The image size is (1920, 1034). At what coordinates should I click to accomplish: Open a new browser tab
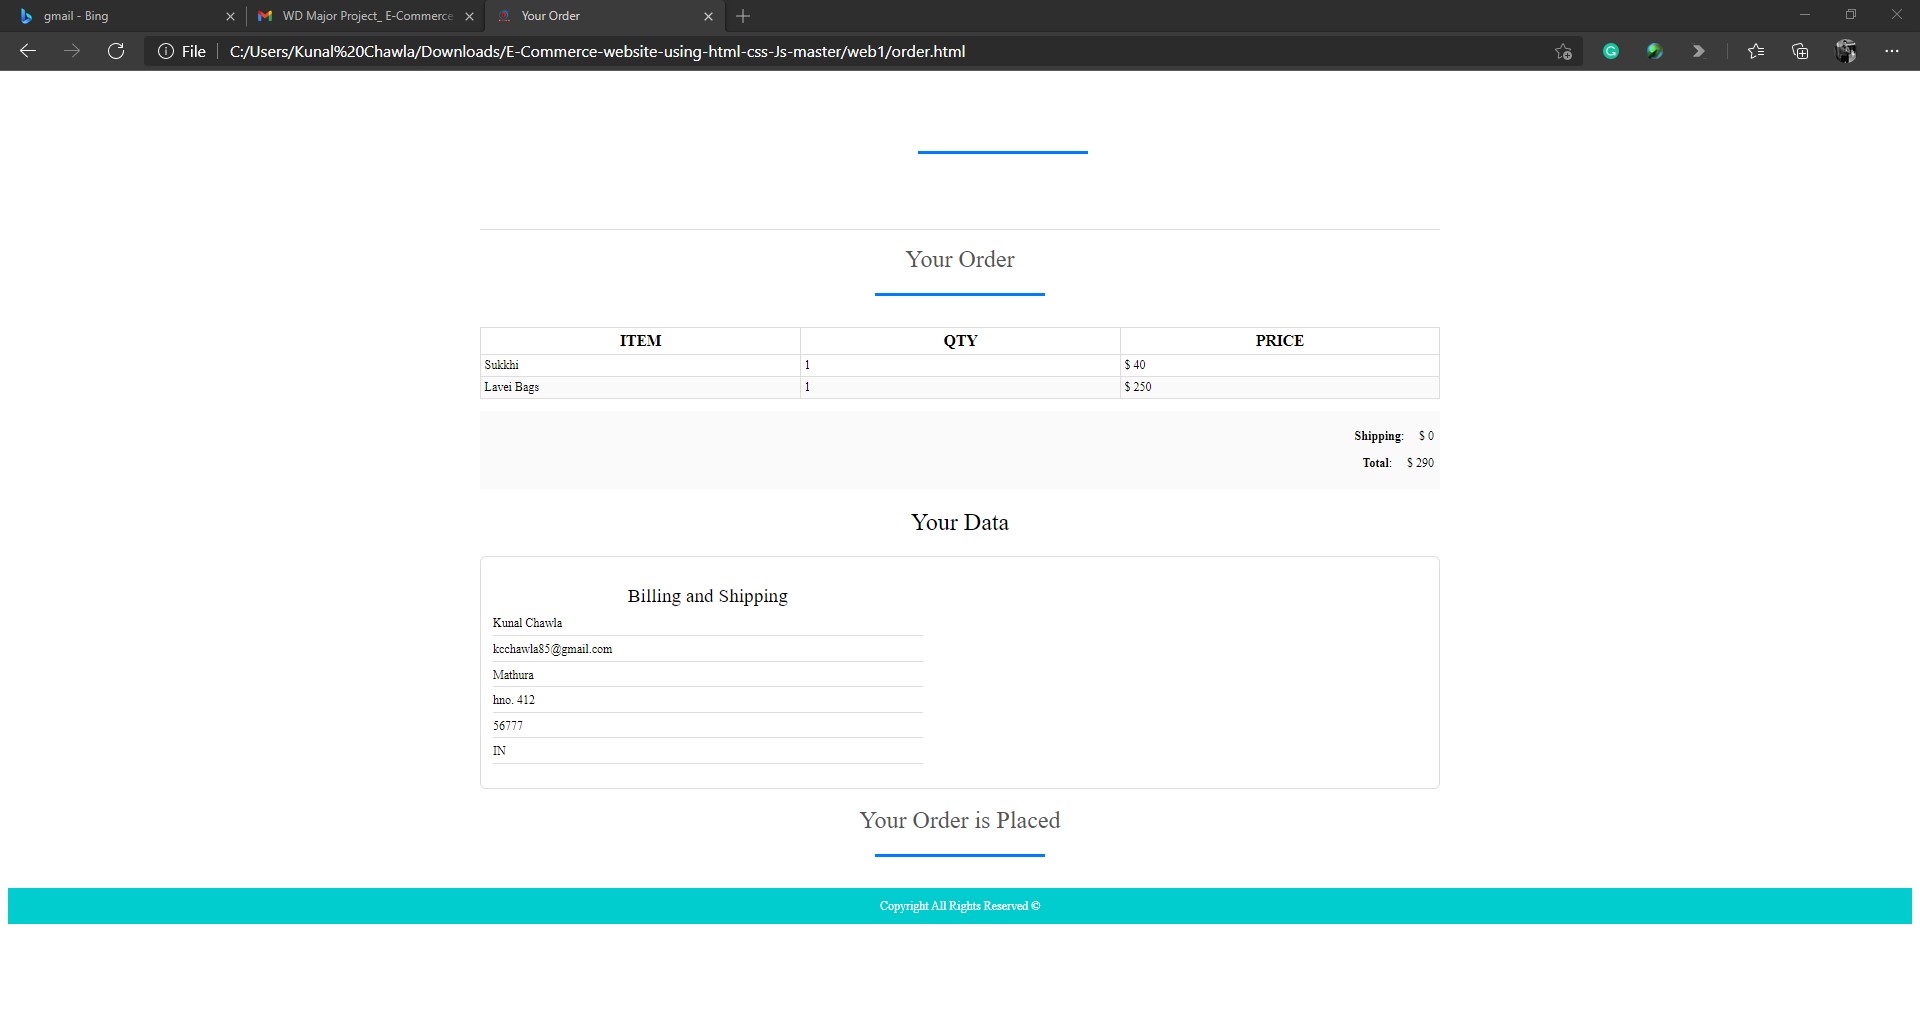(x=742, y=16)
